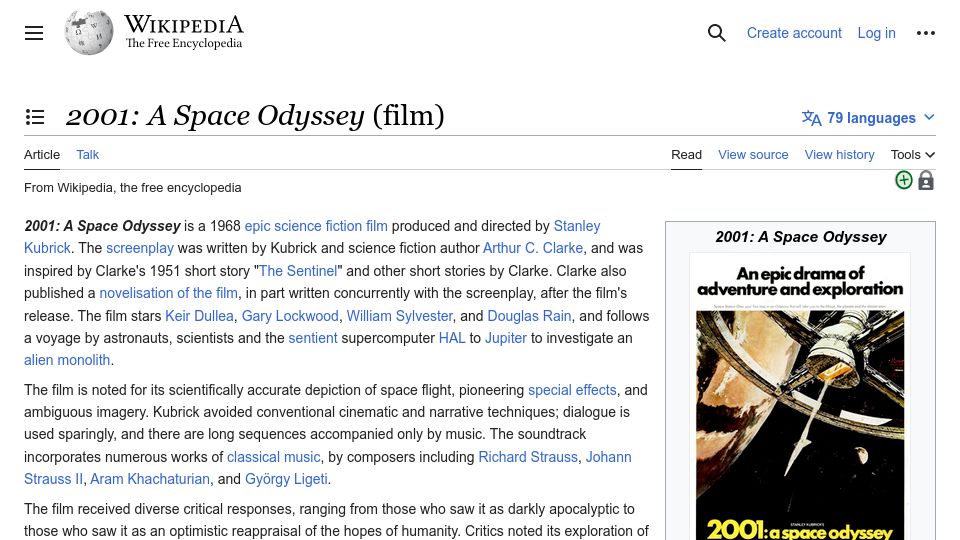The height and width of the screenshot is (540, 960).
Task: Follow the Gary Lockwood link
Action: point(290,316)
